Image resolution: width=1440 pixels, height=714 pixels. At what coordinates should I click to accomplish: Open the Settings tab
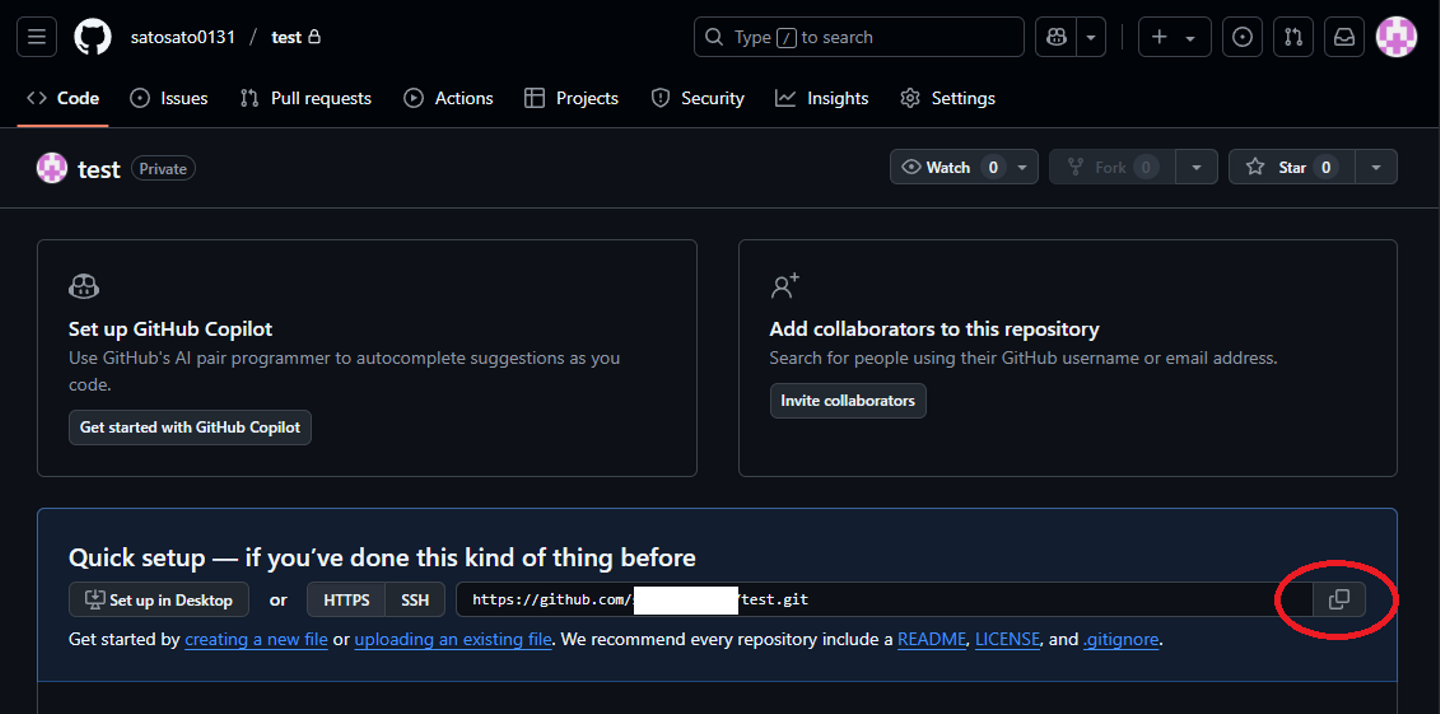[x=948, y=98]
